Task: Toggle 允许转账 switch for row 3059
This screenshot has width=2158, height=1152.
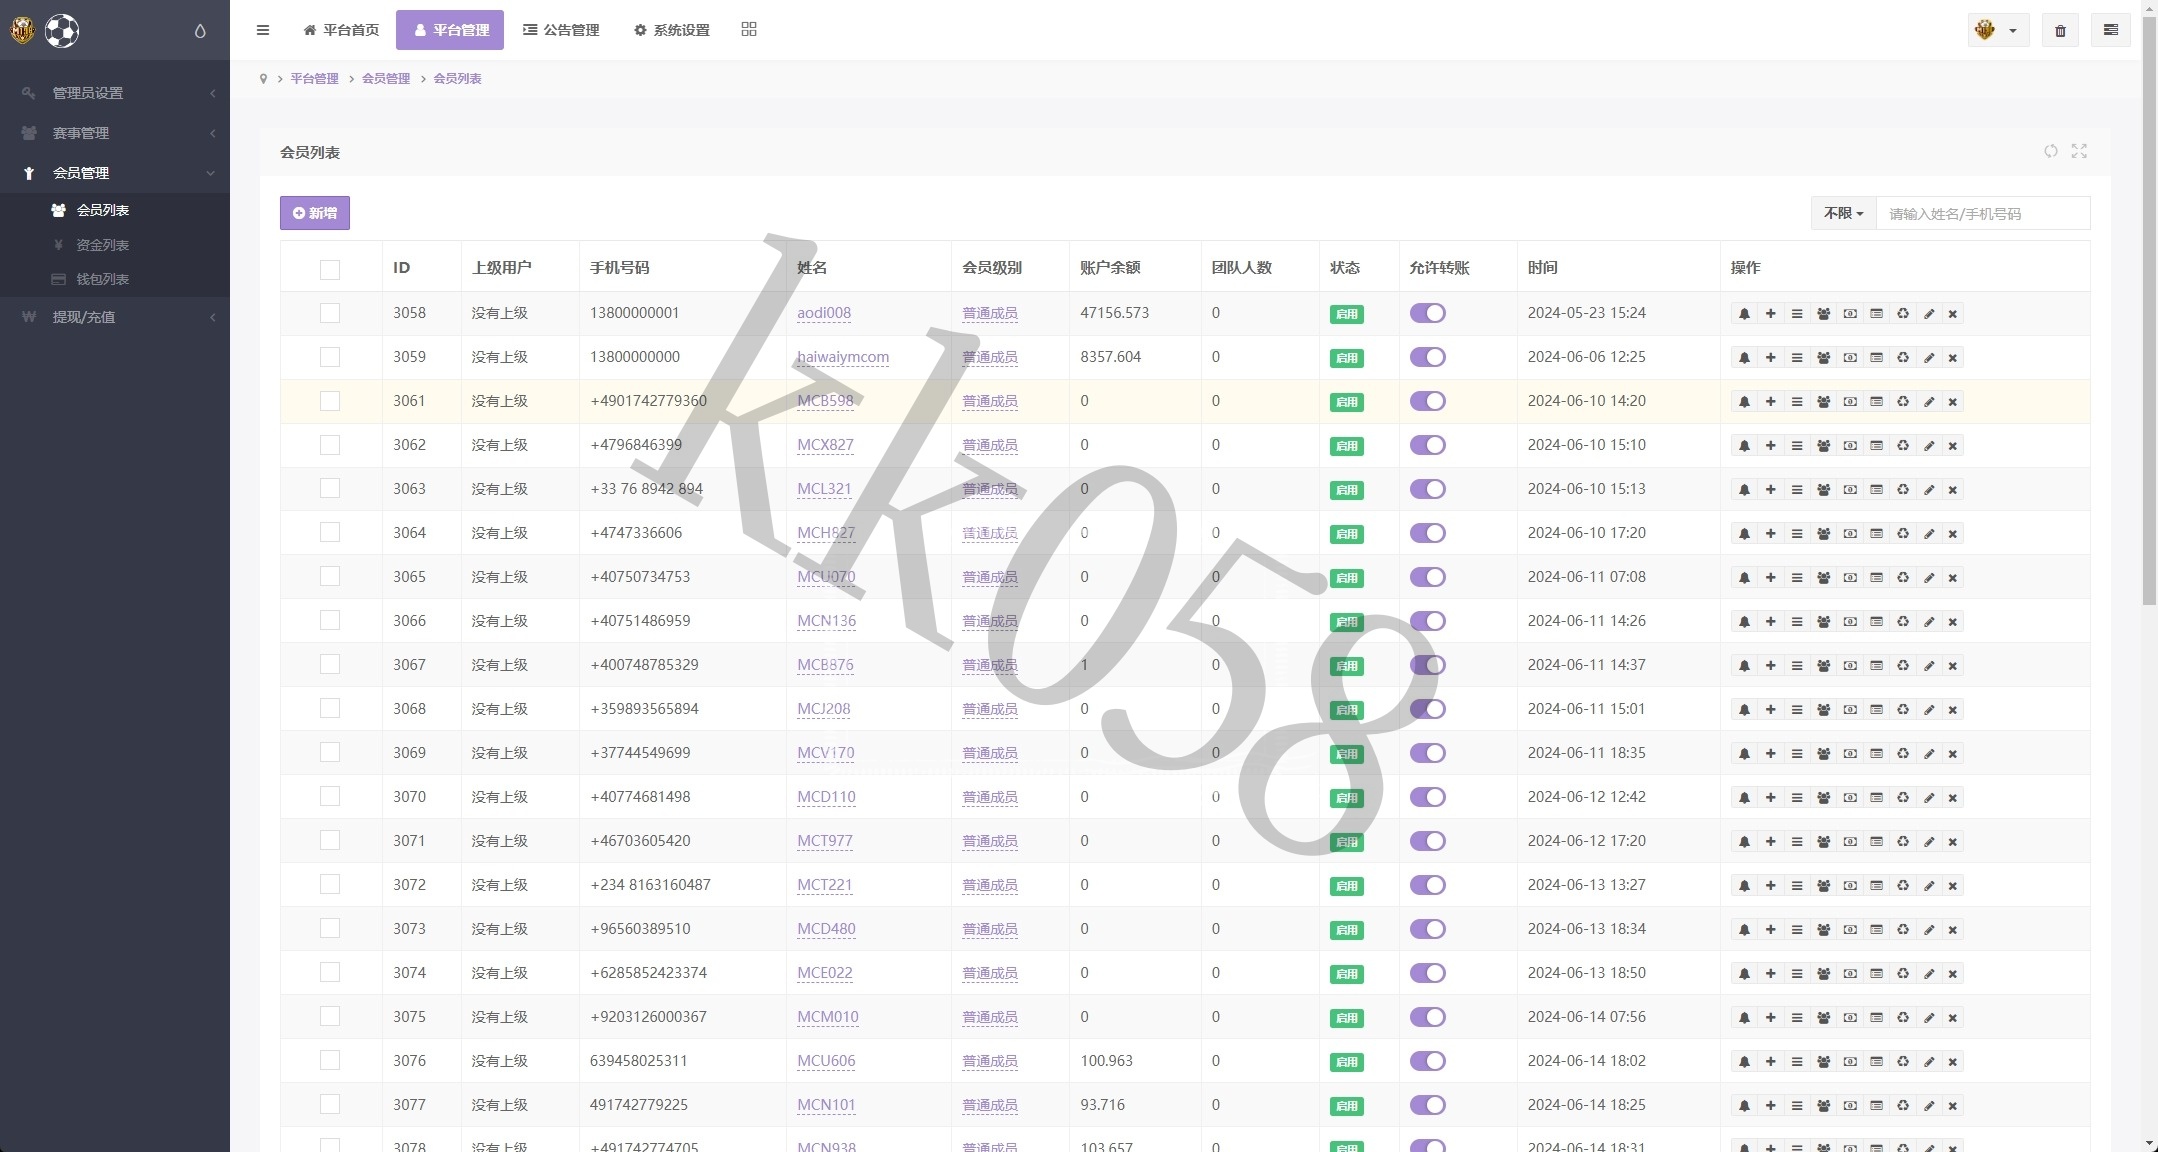Action: pyautogui.click(x=1428, y=357)
